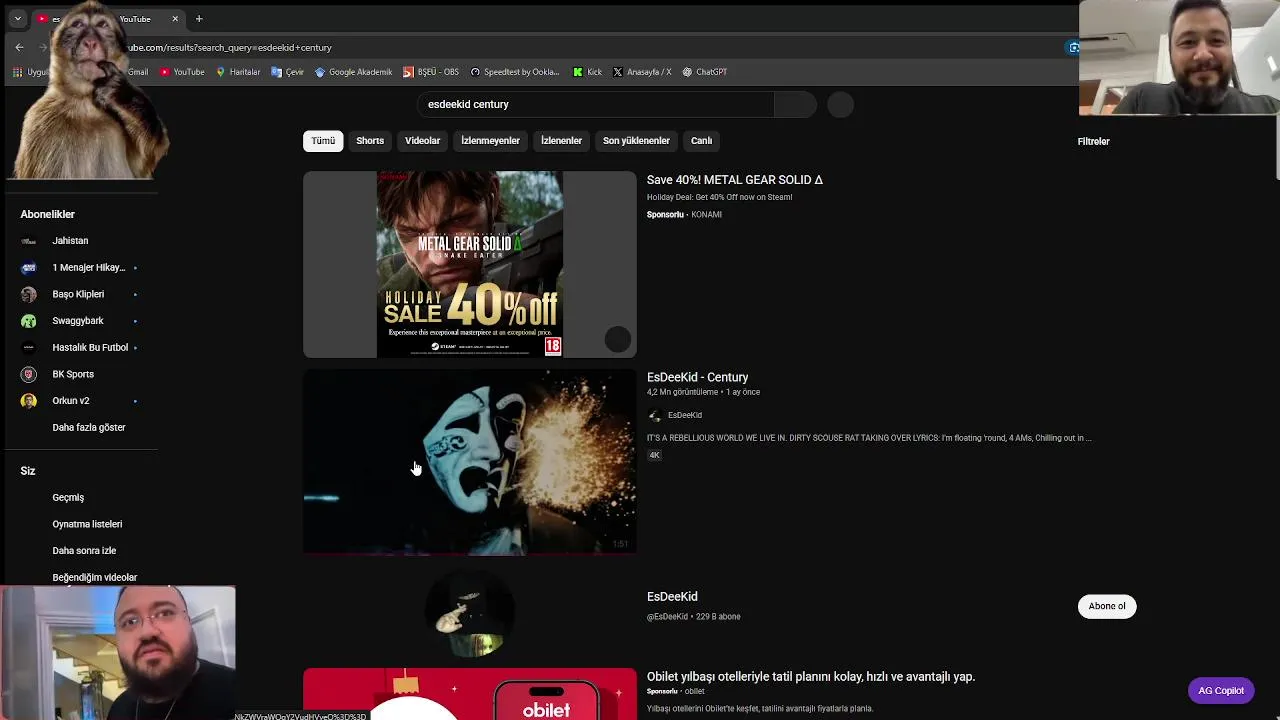The width and height of the screenshot is (1280, 720).
Task: Open the Siz section heading
Action: 28,471
